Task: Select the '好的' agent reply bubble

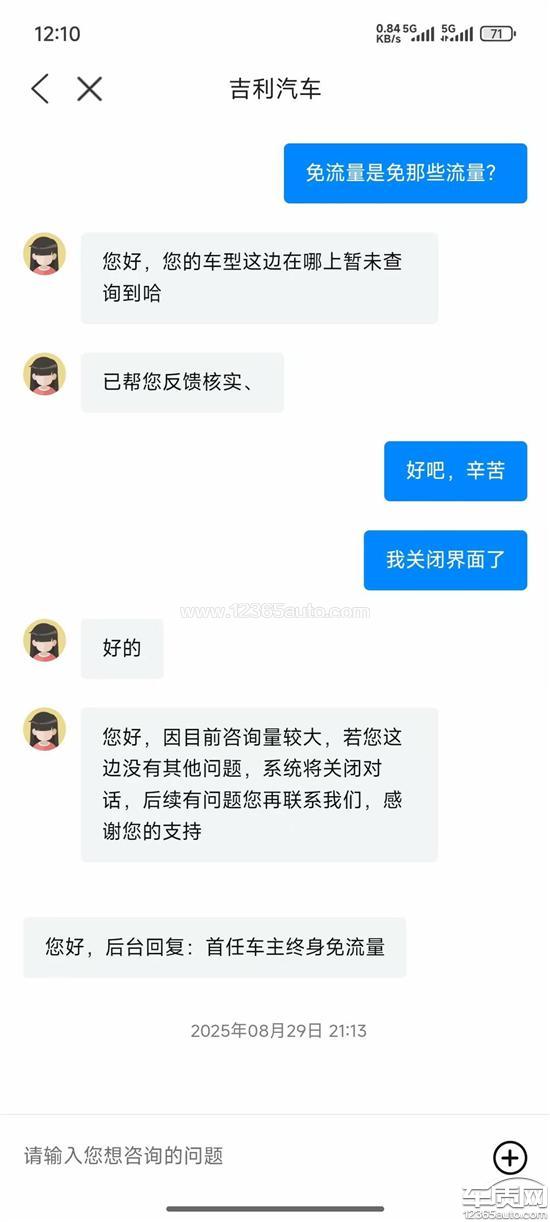Action: 122,648
